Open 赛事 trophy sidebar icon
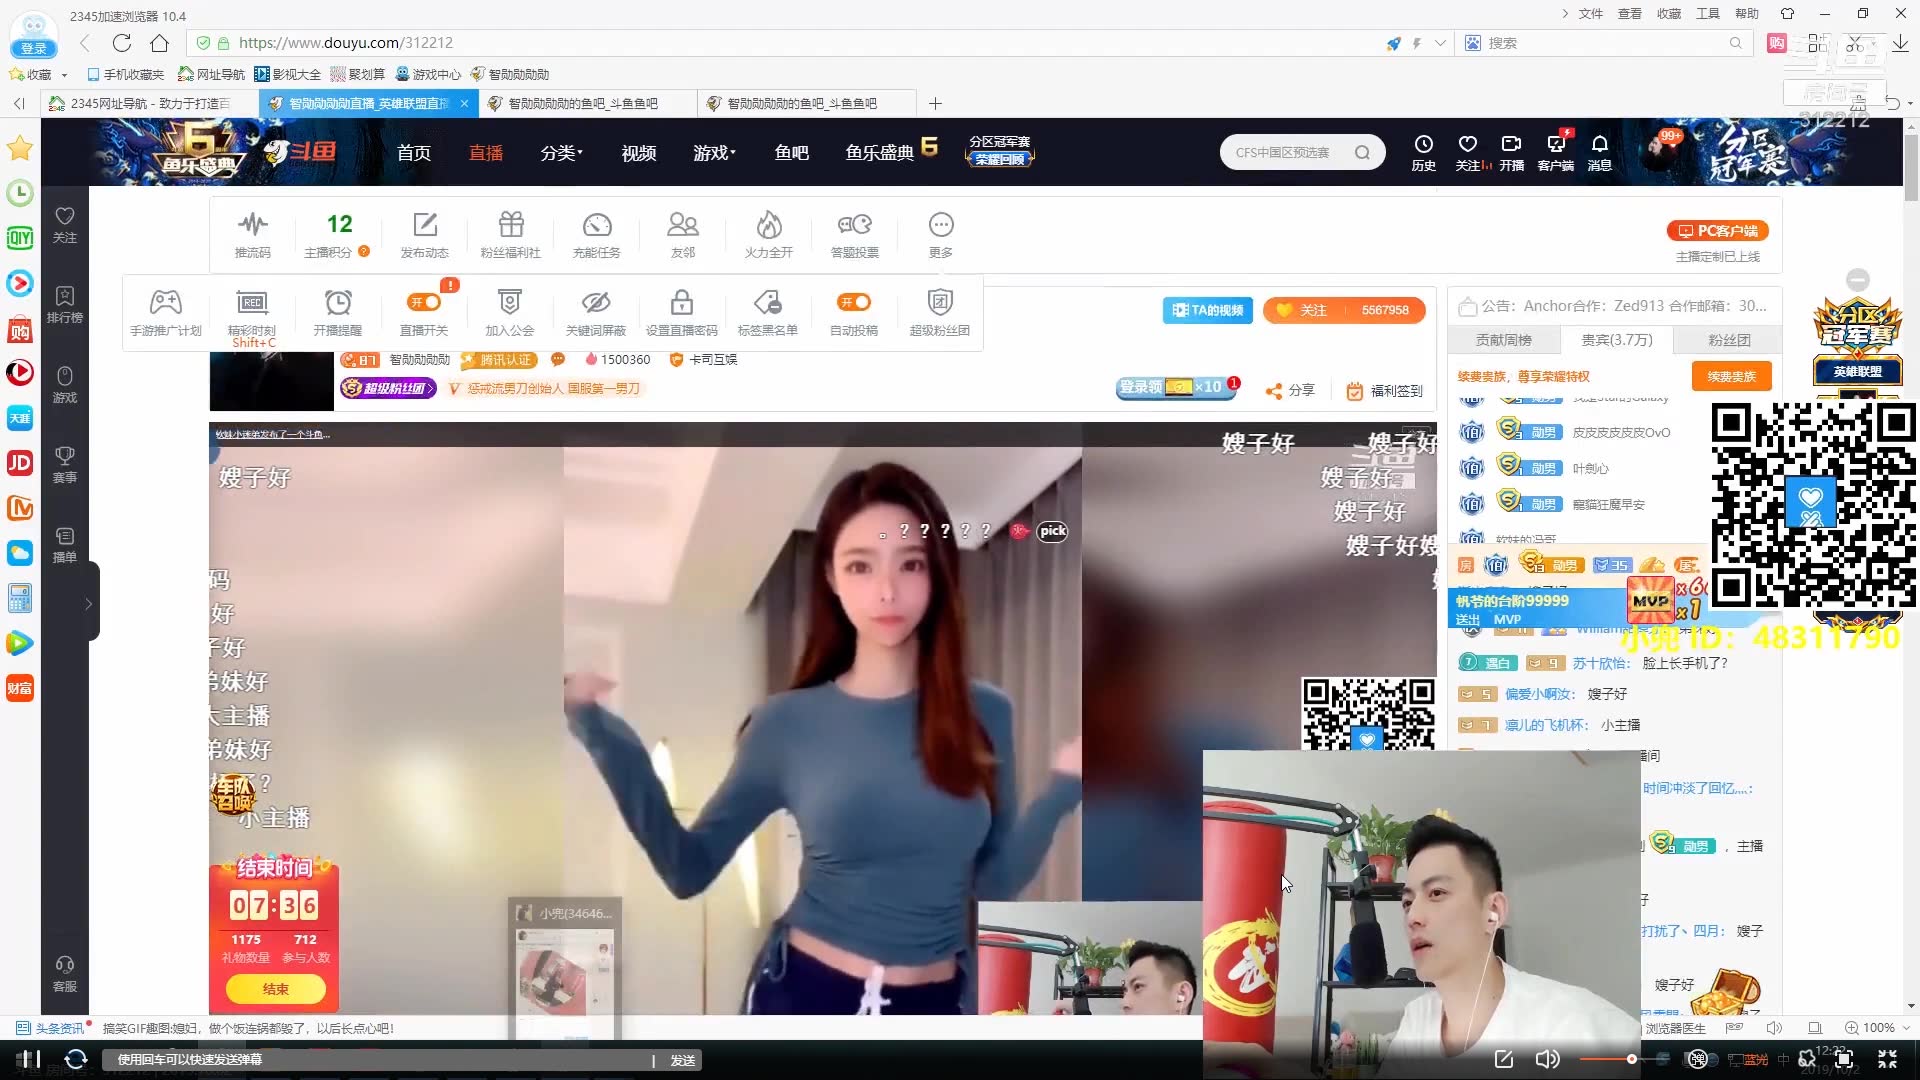Screen dimensions: 1920x1080 [x=65, y=464]
